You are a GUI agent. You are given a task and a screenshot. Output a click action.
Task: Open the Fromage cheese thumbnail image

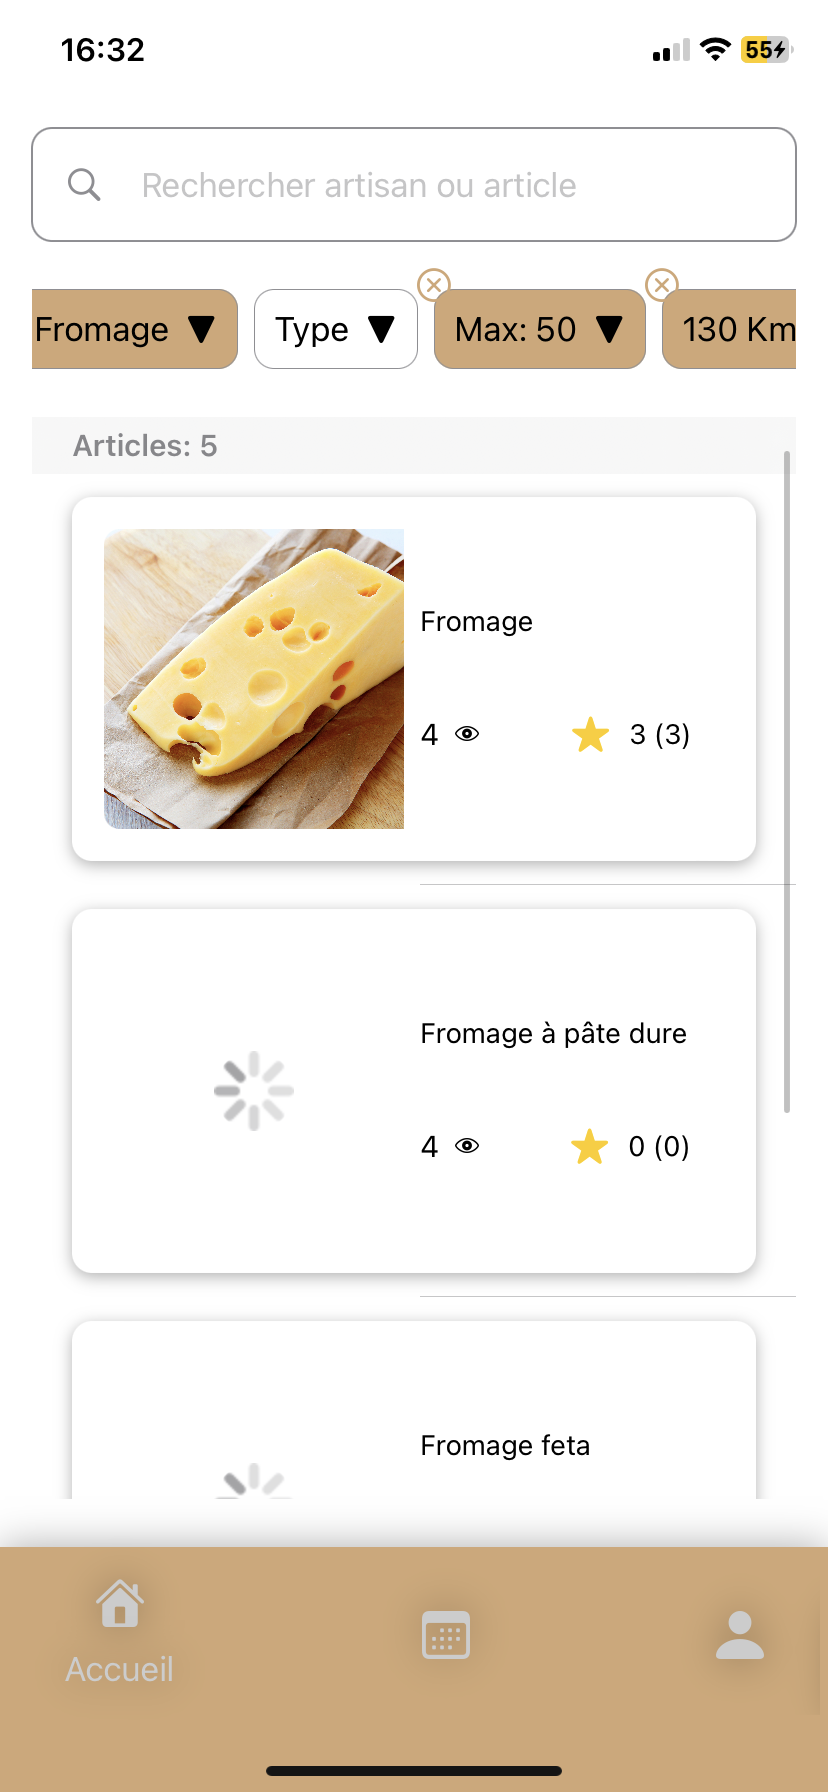254,679
